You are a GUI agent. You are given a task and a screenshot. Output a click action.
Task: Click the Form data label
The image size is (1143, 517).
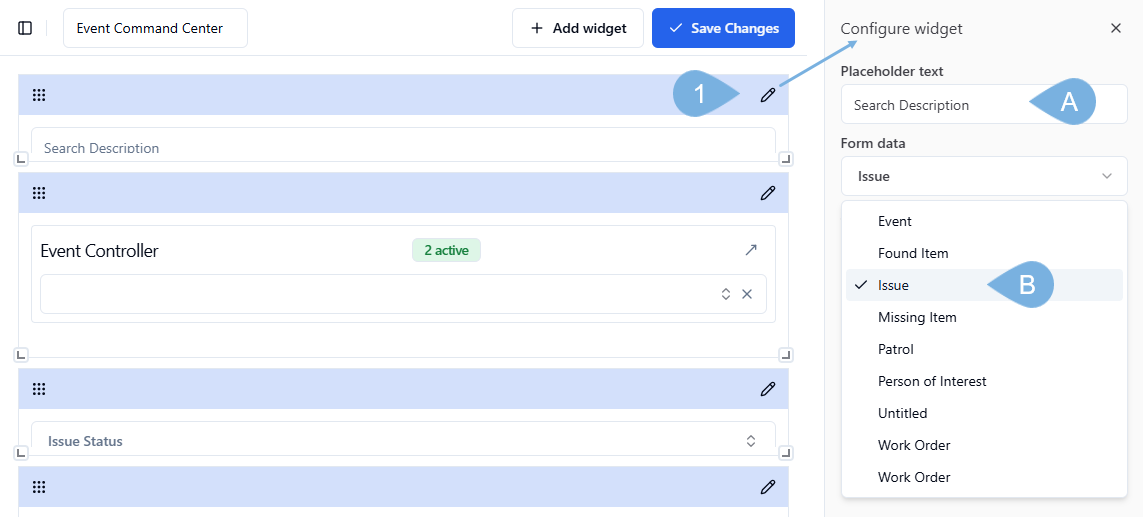[x=873, y=143]
